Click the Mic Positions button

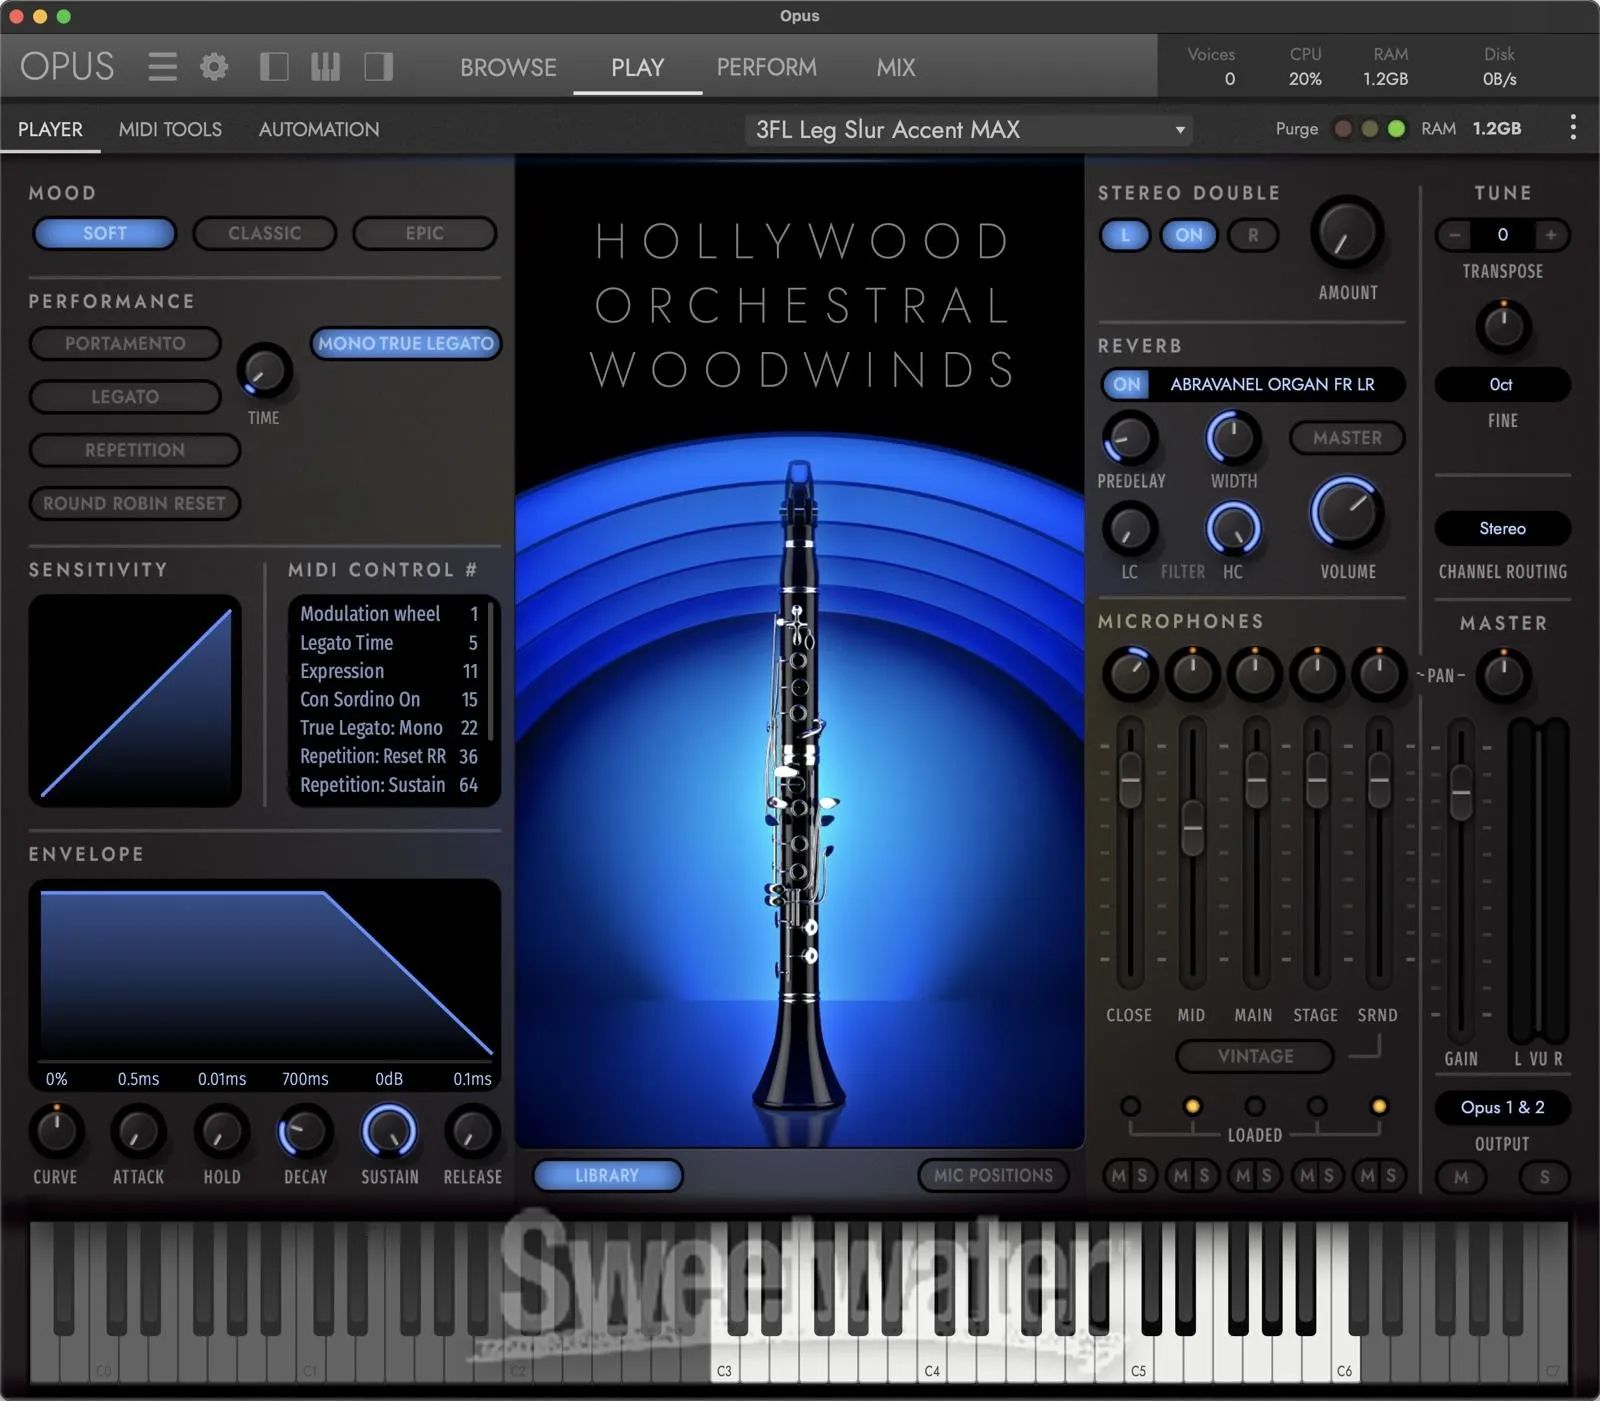[993, 1175]
